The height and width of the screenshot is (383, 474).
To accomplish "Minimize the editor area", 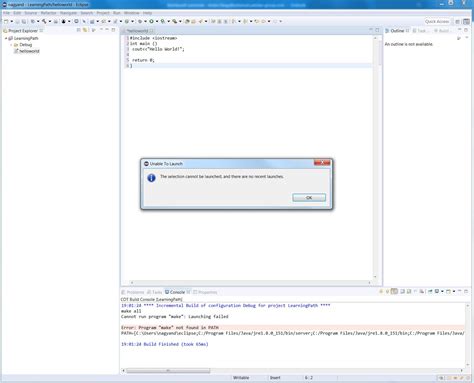I will pos(371,30).
